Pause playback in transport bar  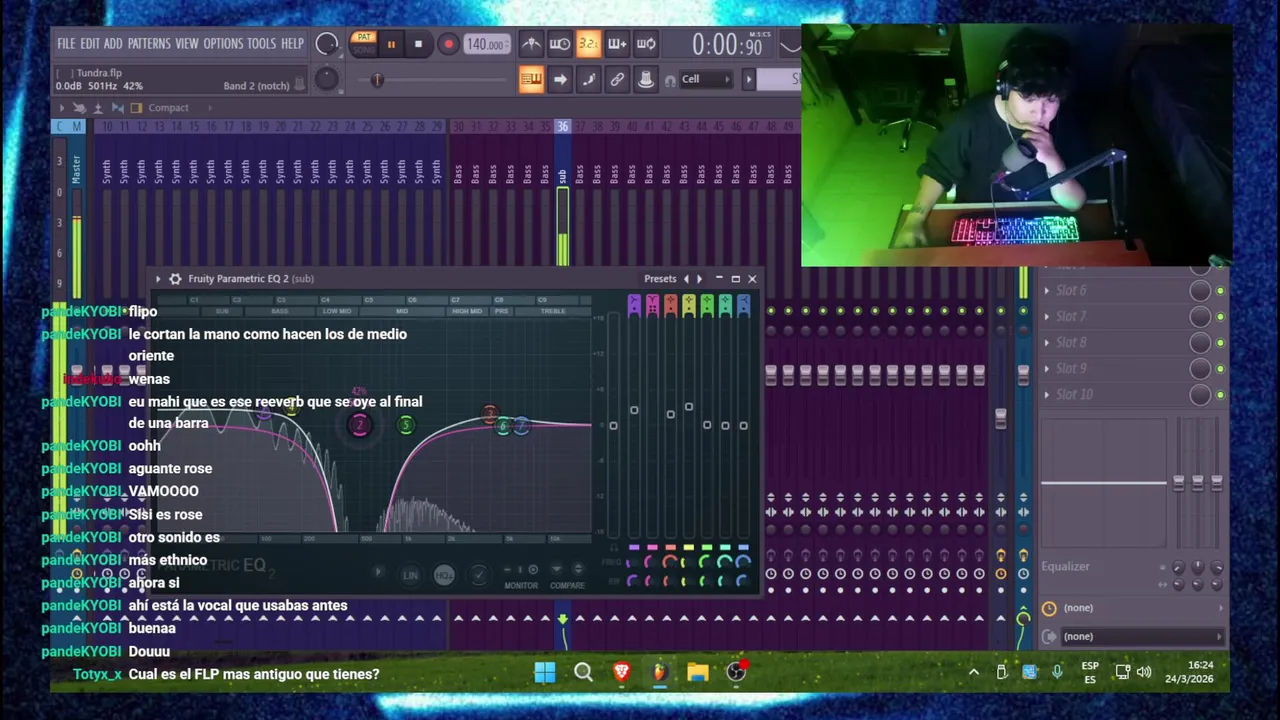(391, 44)
